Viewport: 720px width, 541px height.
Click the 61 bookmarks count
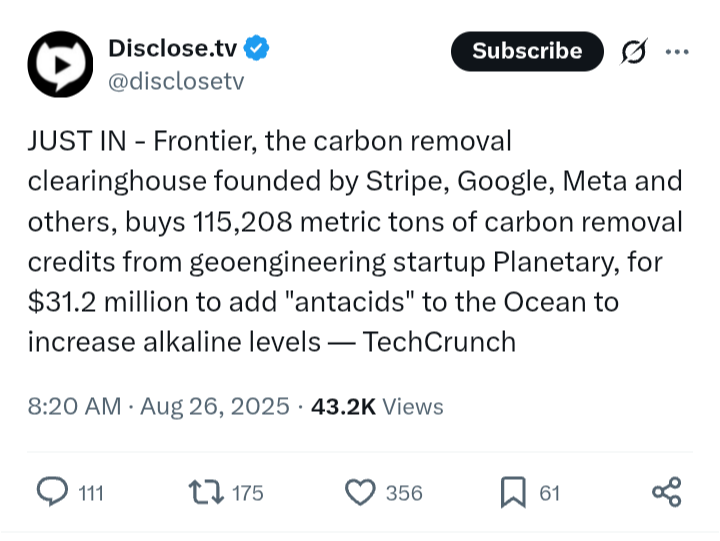coord(549,493)
